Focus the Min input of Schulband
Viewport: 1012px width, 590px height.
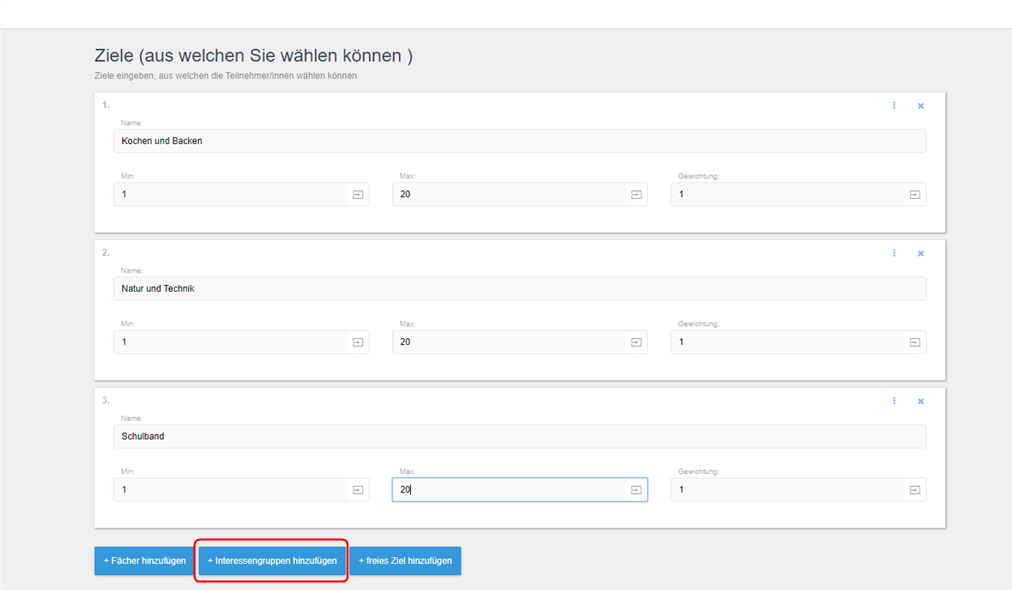click(241, 490)
